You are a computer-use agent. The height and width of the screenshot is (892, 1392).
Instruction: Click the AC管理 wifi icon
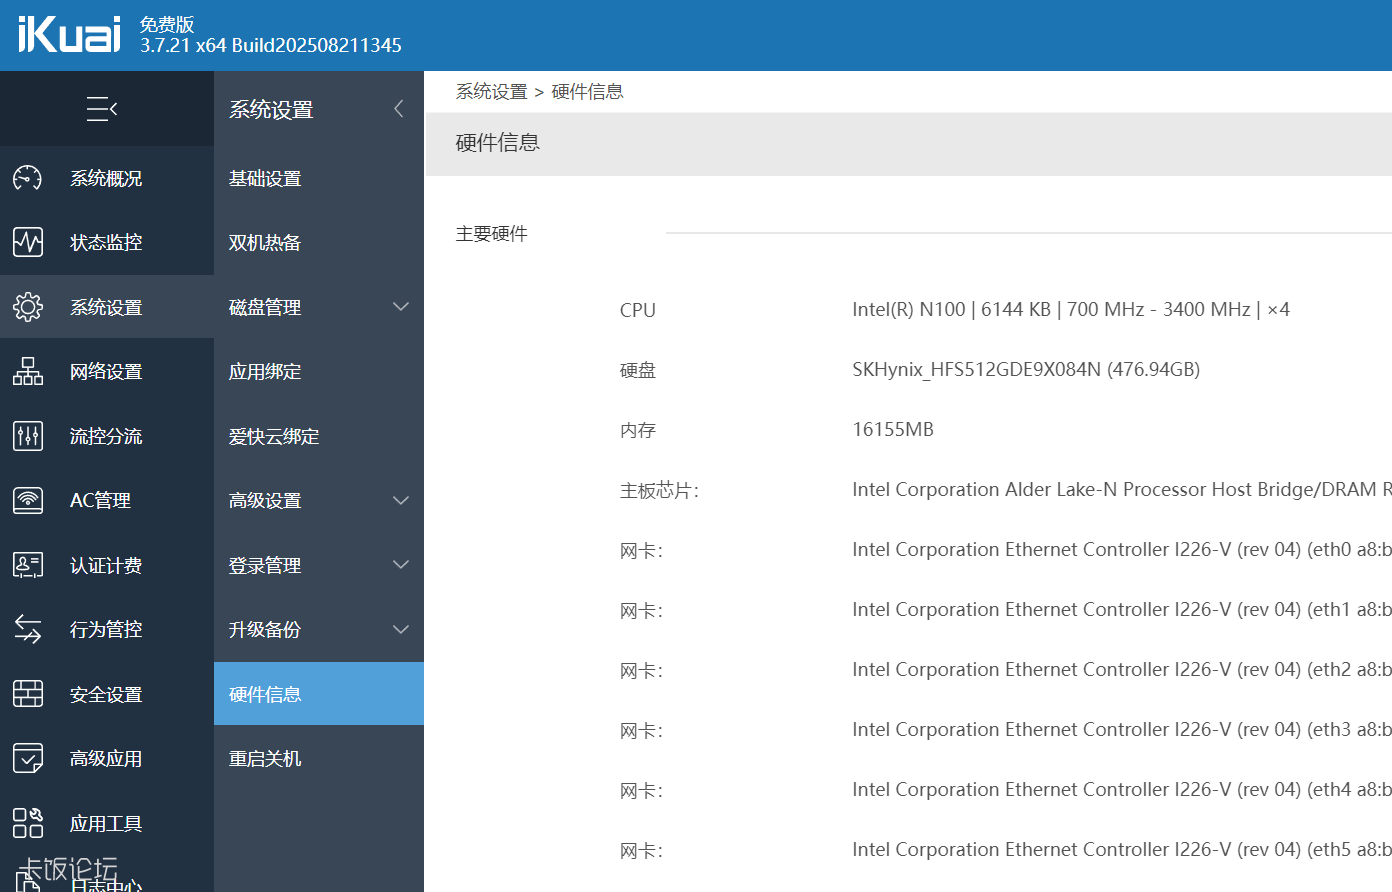[x=28, y=500]
